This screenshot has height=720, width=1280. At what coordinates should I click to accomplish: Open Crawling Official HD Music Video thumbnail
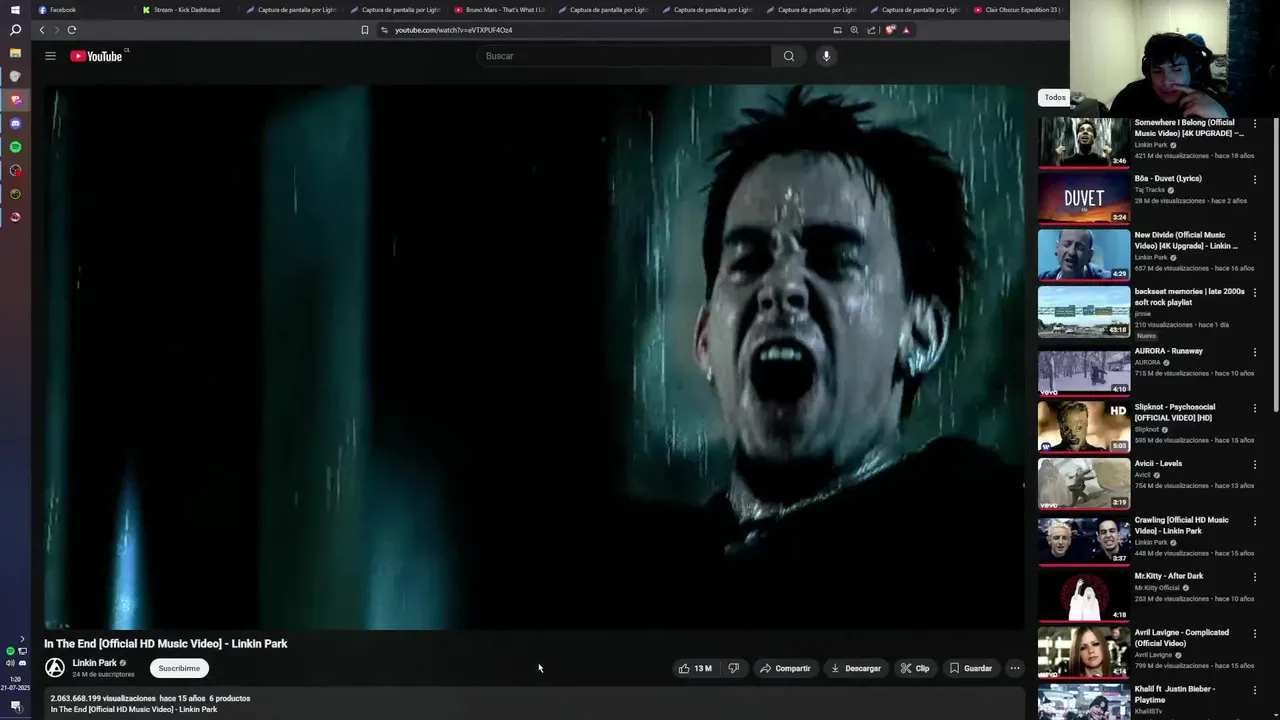[1084, 540]
